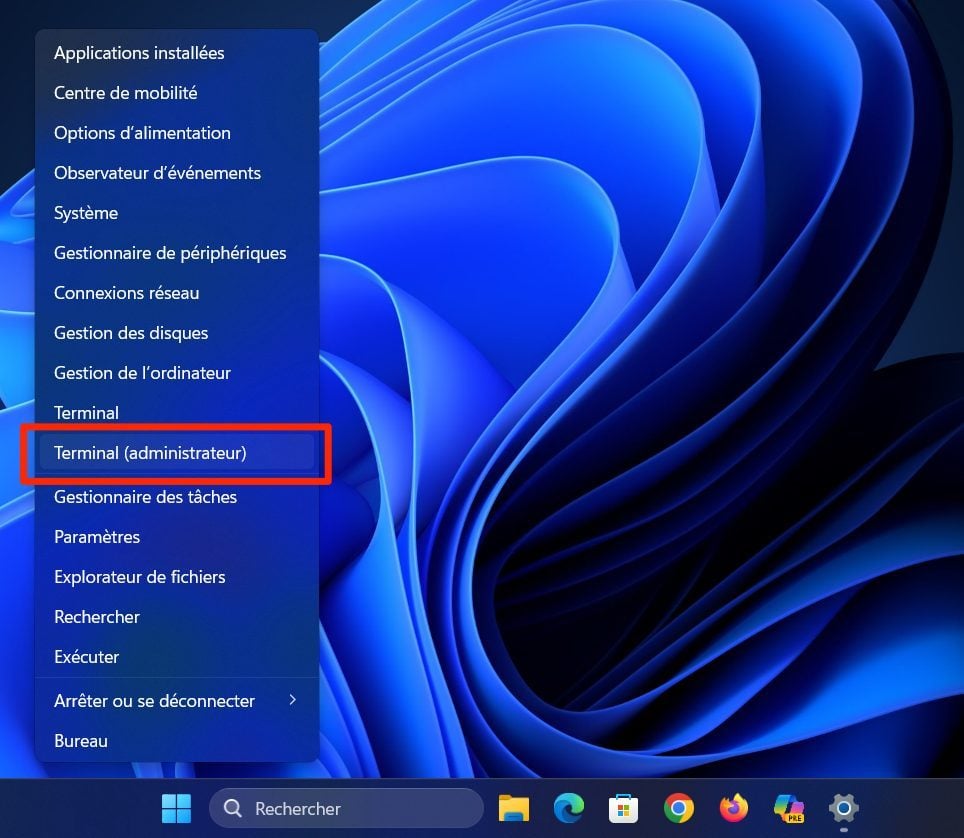Open Gestion des disques
The height and width of the screenshot is (838, 964).
point(177,333)
